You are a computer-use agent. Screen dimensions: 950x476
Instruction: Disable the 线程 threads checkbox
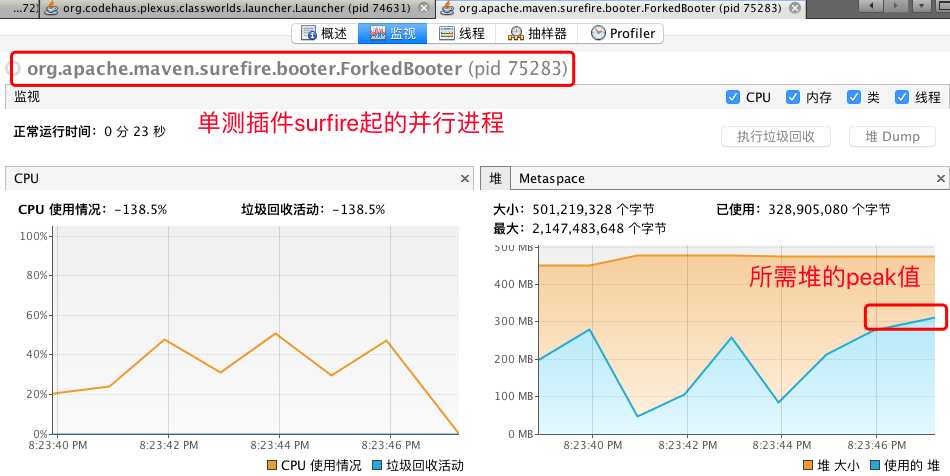pyautogui.click(x=902, y=97)
